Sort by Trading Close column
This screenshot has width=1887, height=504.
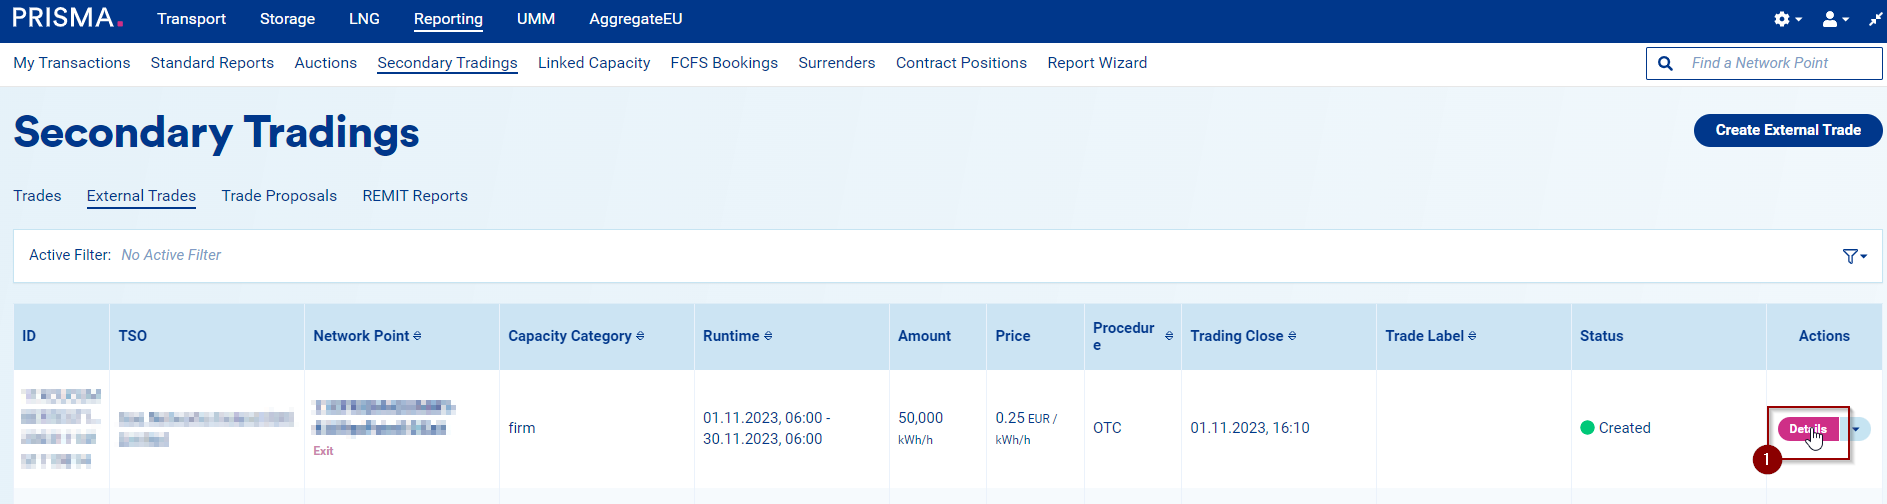1292,336
